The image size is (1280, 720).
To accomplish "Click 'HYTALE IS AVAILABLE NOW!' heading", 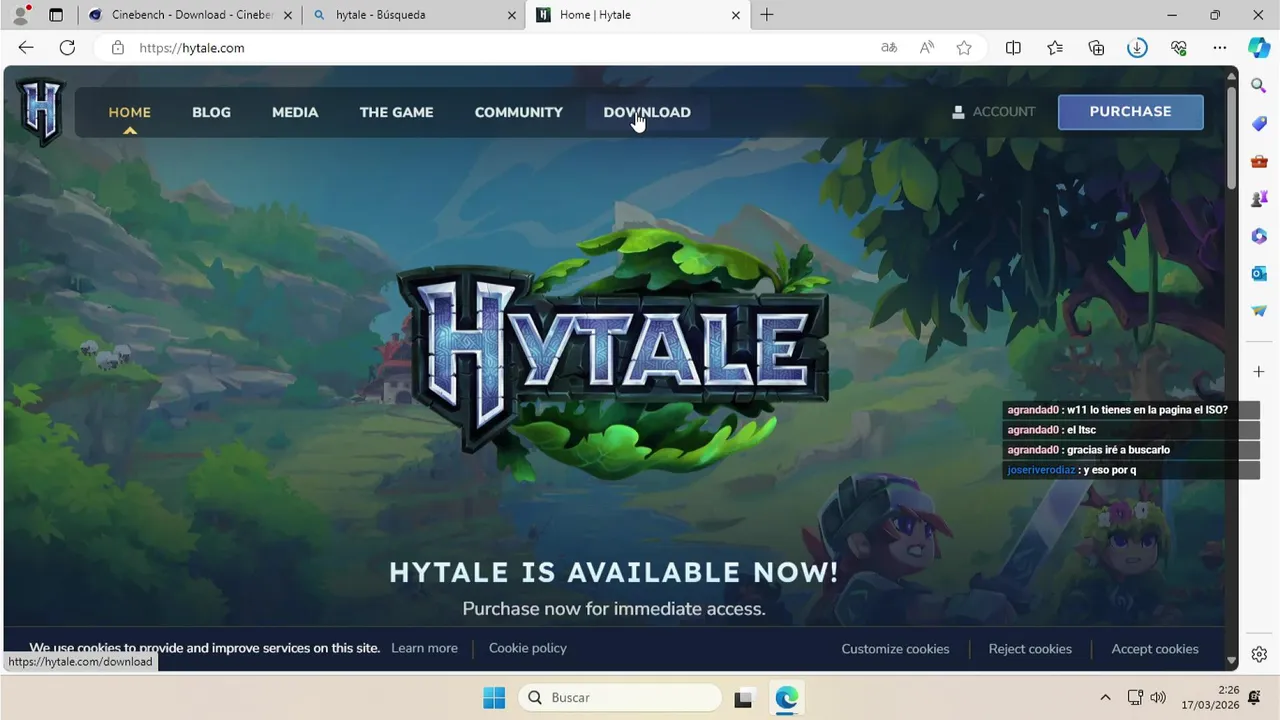I will coord(614,572).
